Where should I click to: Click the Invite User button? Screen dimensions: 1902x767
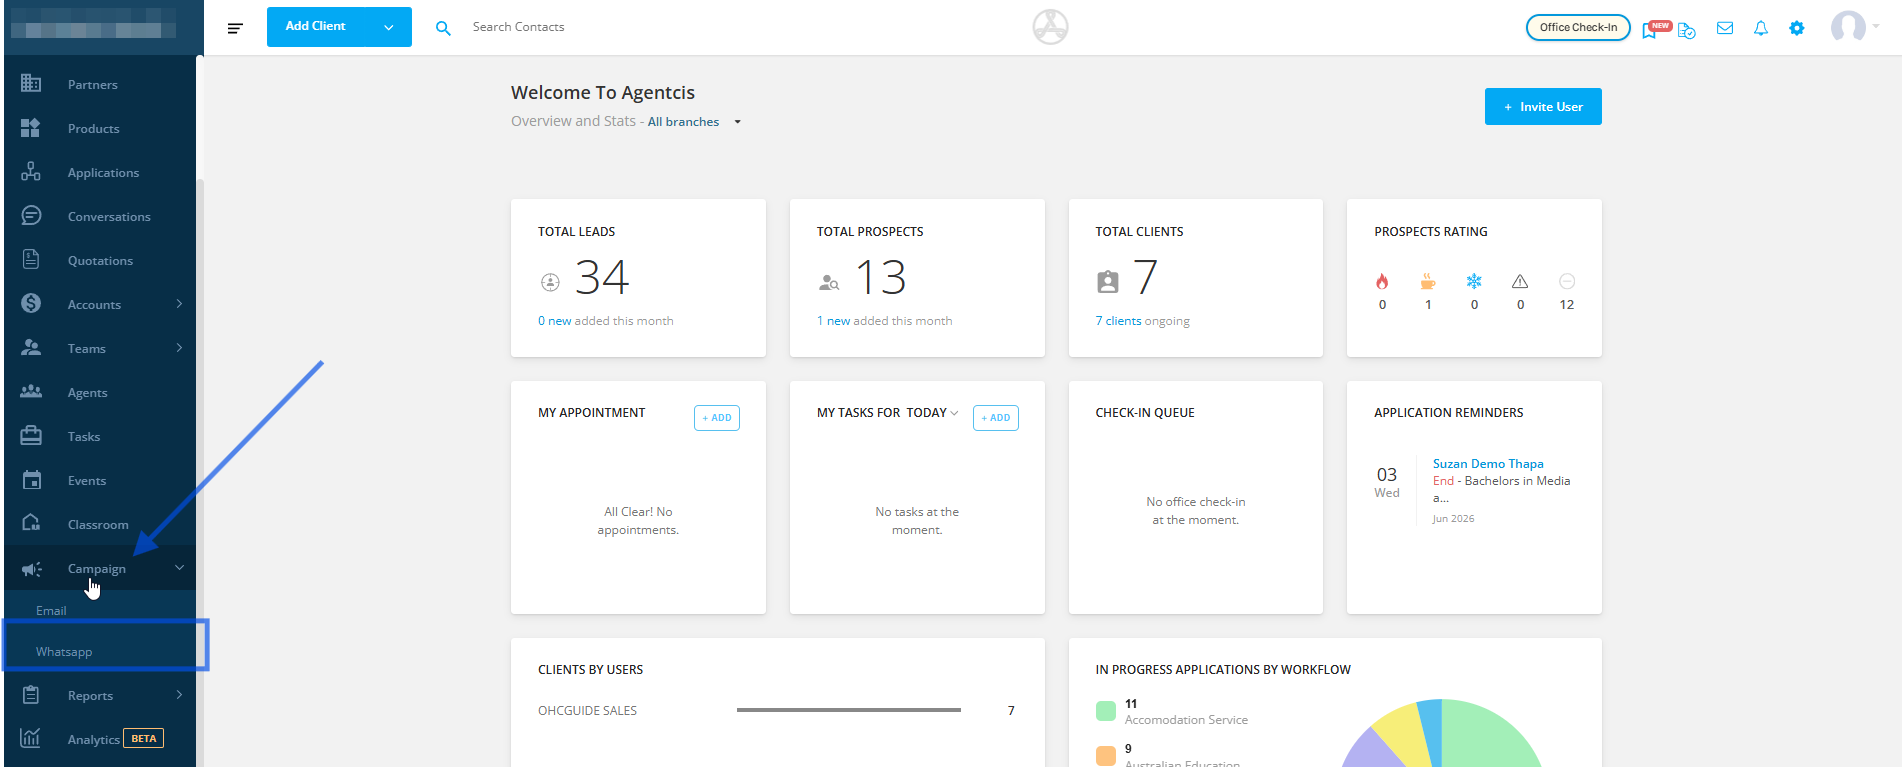pyautogui.click(x=1543, y=106)
